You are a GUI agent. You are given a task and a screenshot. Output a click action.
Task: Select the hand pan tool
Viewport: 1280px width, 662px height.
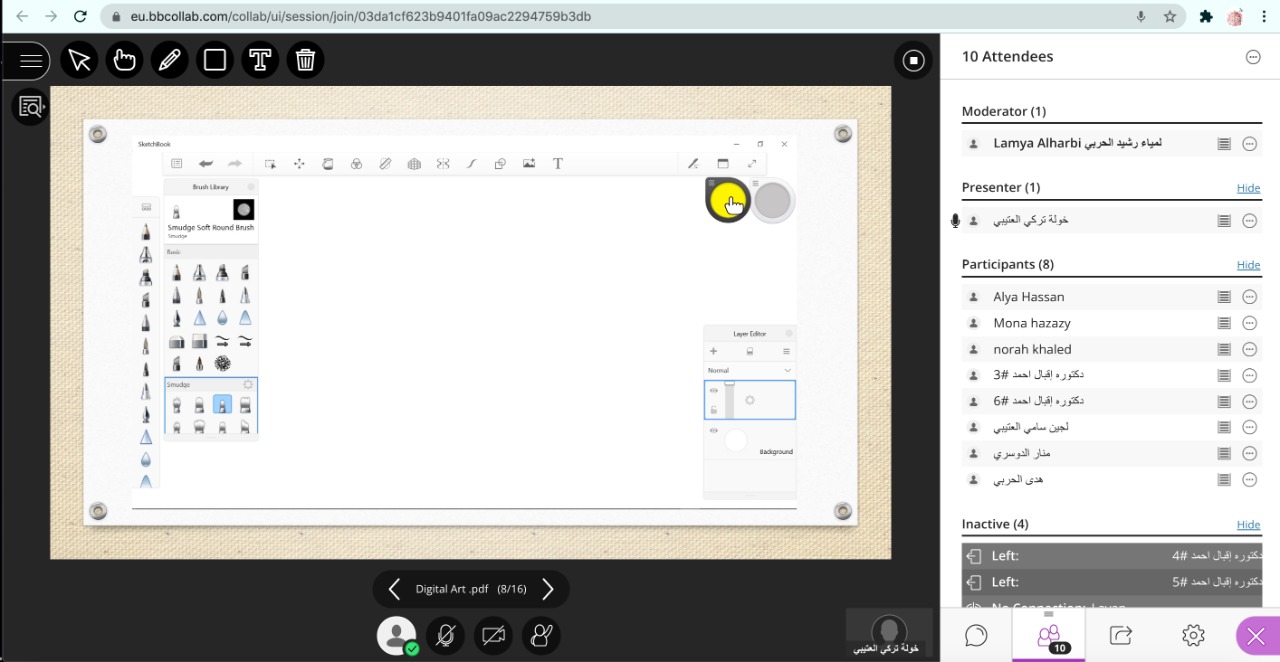124,61
